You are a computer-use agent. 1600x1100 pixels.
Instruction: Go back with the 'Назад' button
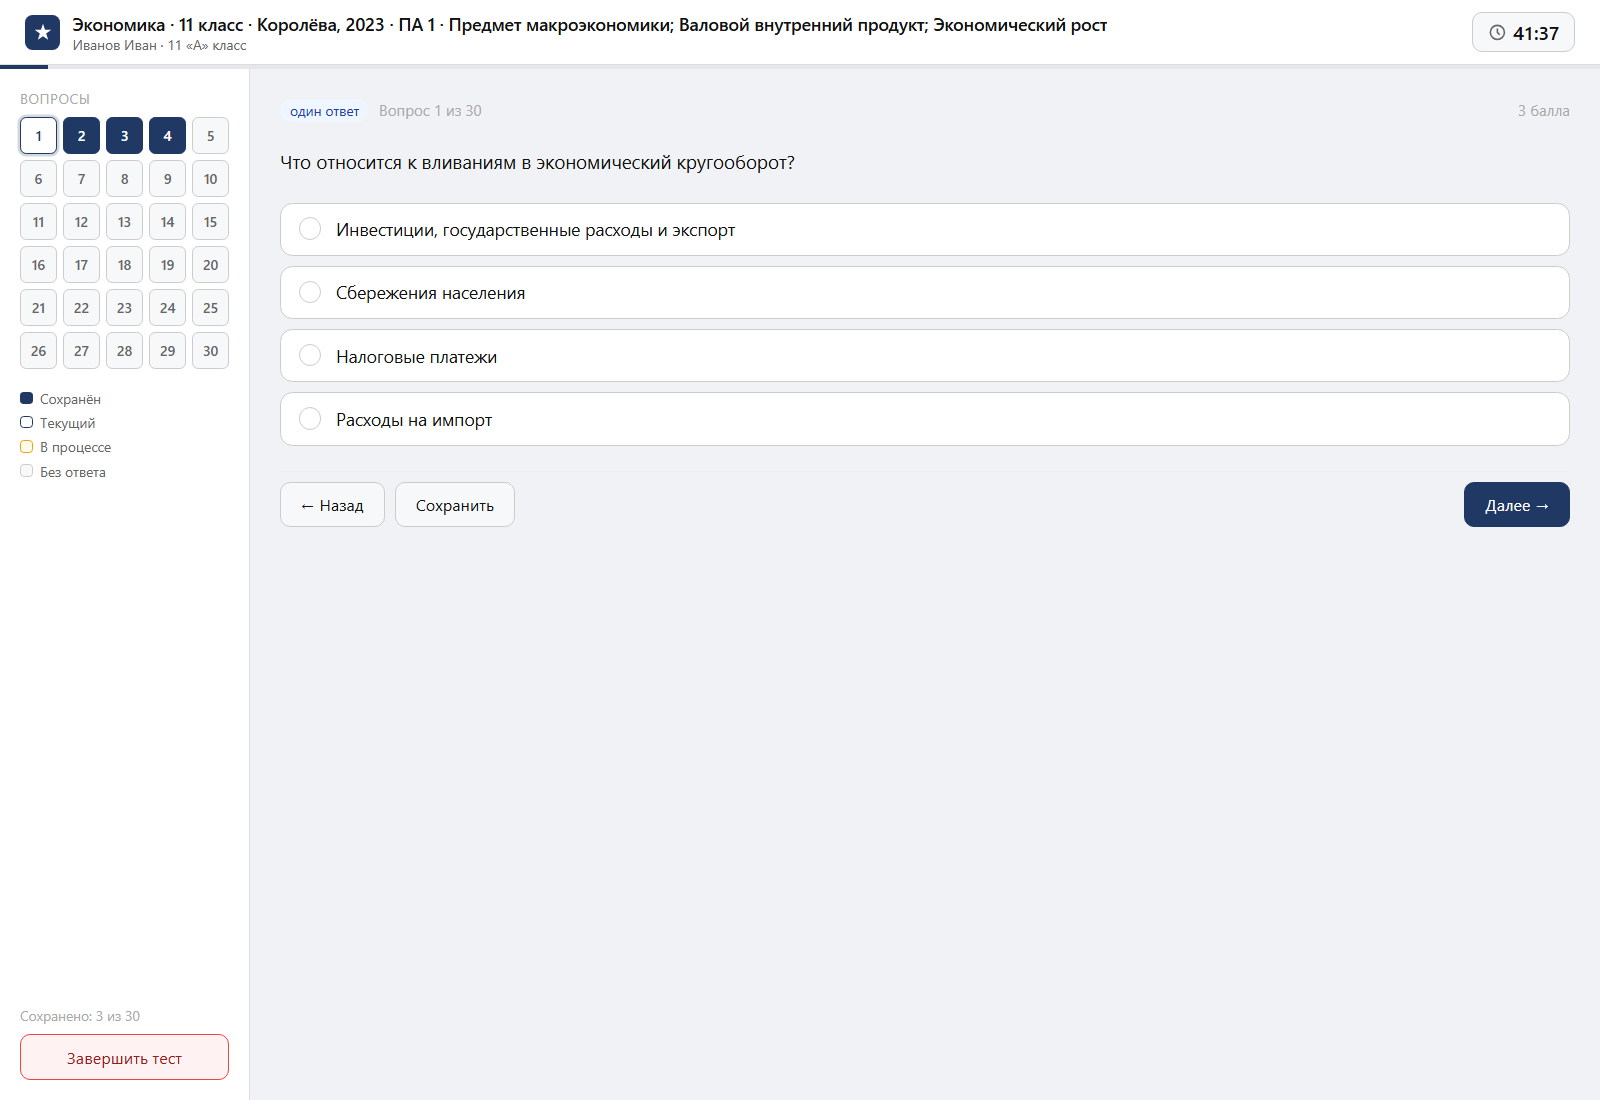(332, 505)
